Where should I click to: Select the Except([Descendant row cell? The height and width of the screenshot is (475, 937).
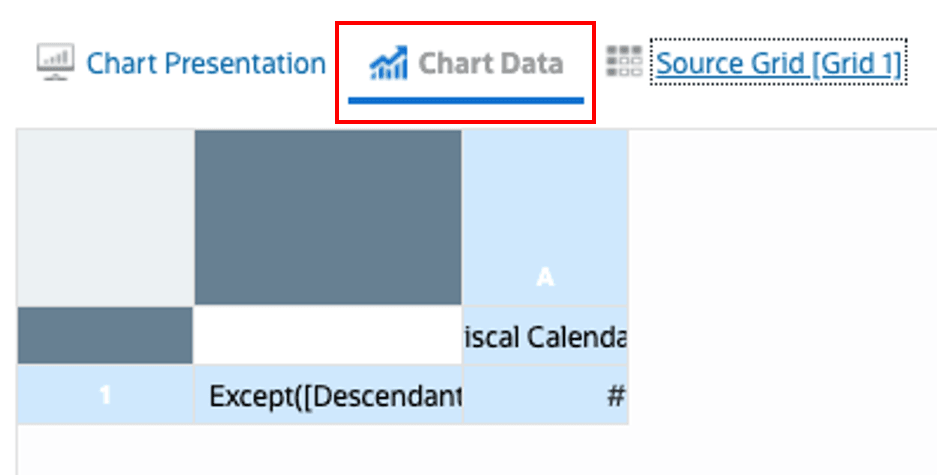[328, 396]
